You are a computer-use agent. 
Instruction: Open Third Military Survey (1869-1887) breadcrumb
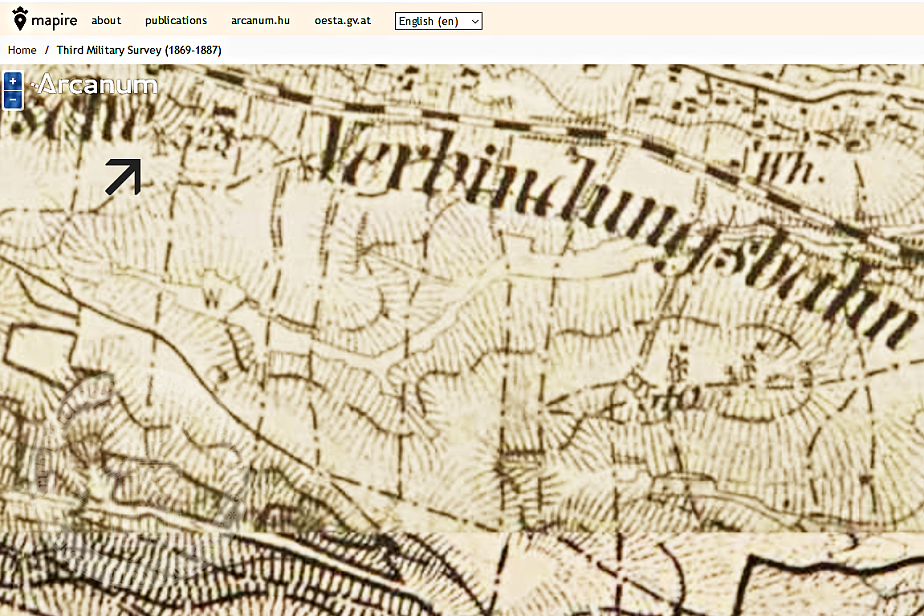pyautogui.click(x=139, y=50)
